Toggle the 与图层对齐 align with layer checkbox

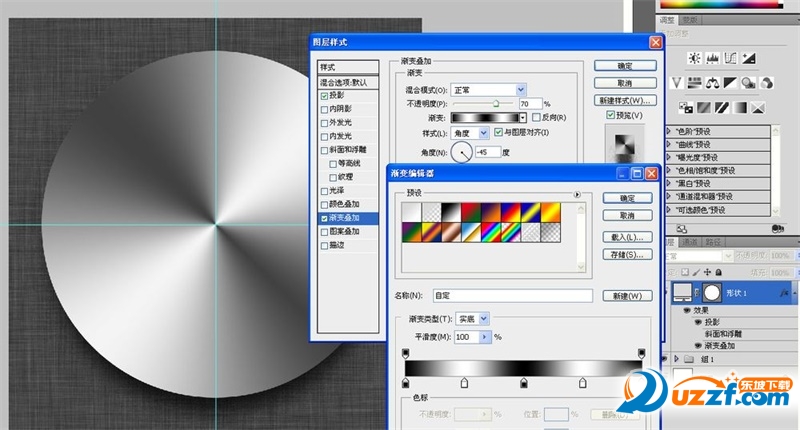click(498, 132)
